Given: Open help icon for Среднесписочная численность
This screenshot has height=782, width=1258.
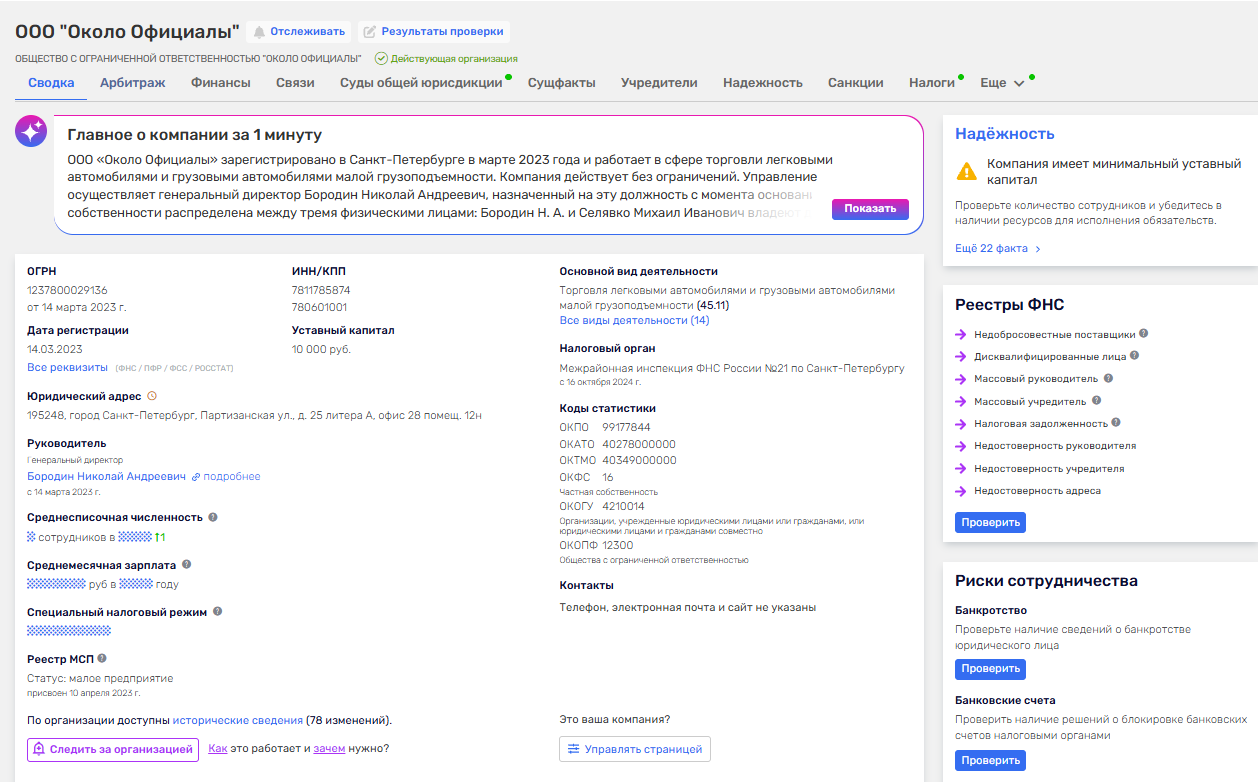Looking at the screenshot, I should coord(213,517).
